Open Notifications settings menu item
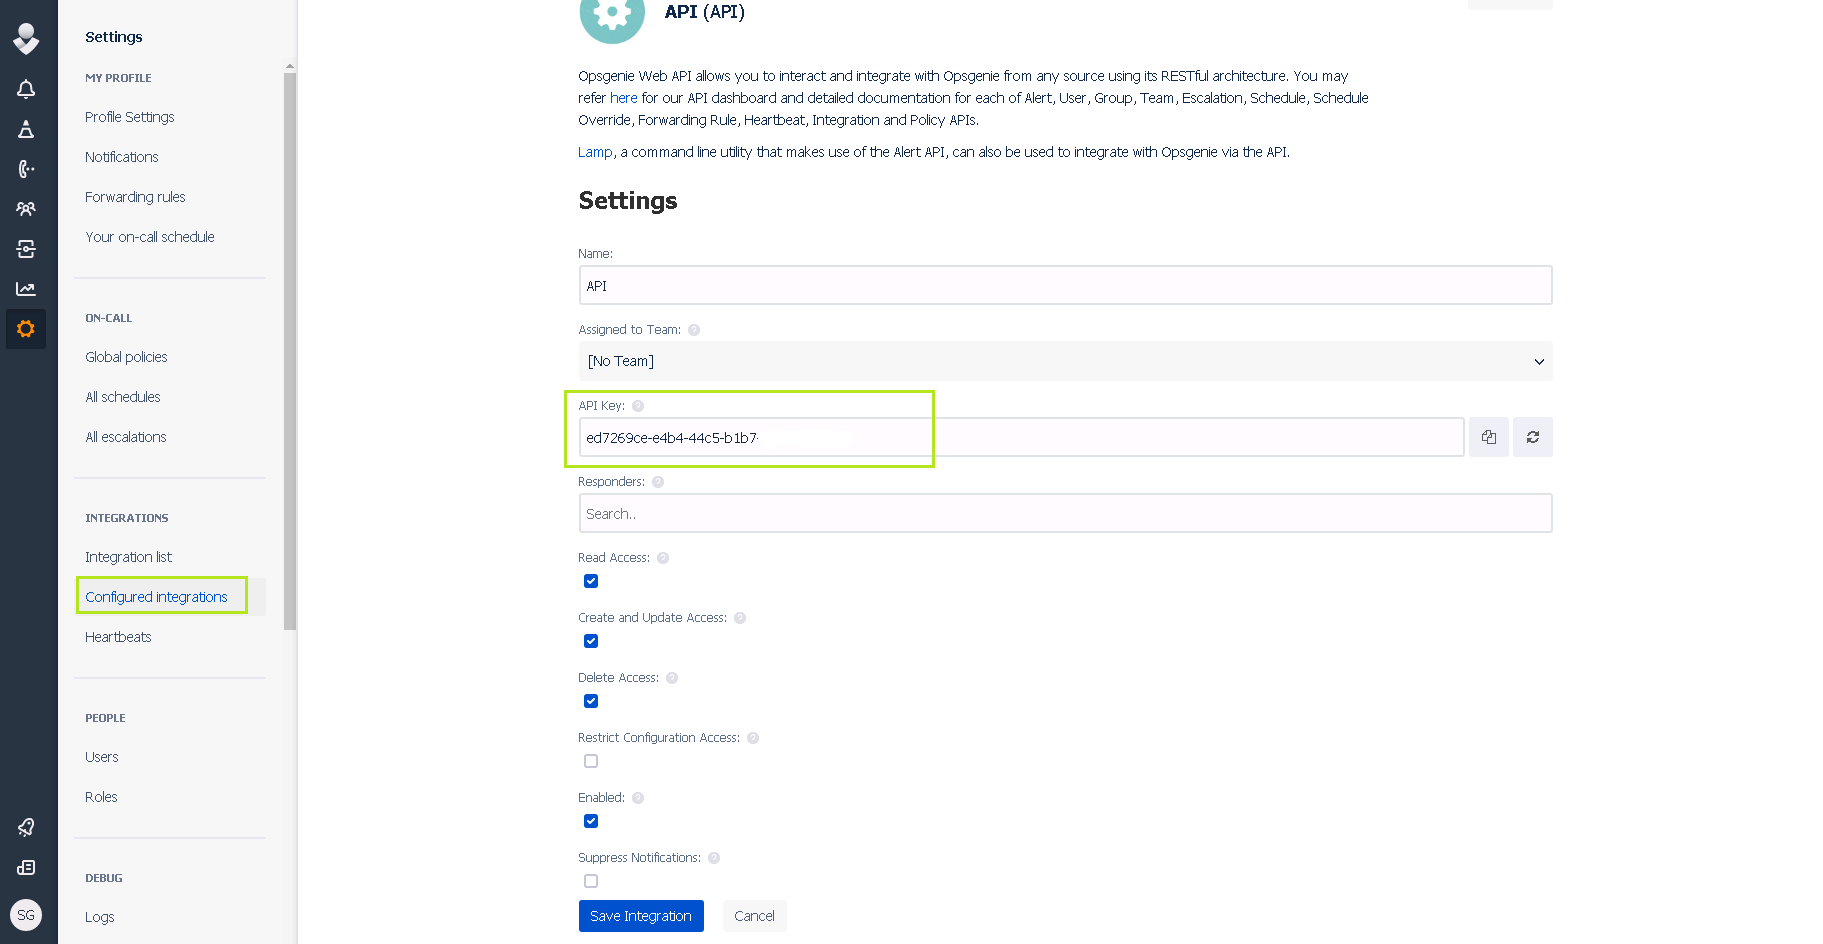Screen dimensions: 1823x944 (122, 157)
